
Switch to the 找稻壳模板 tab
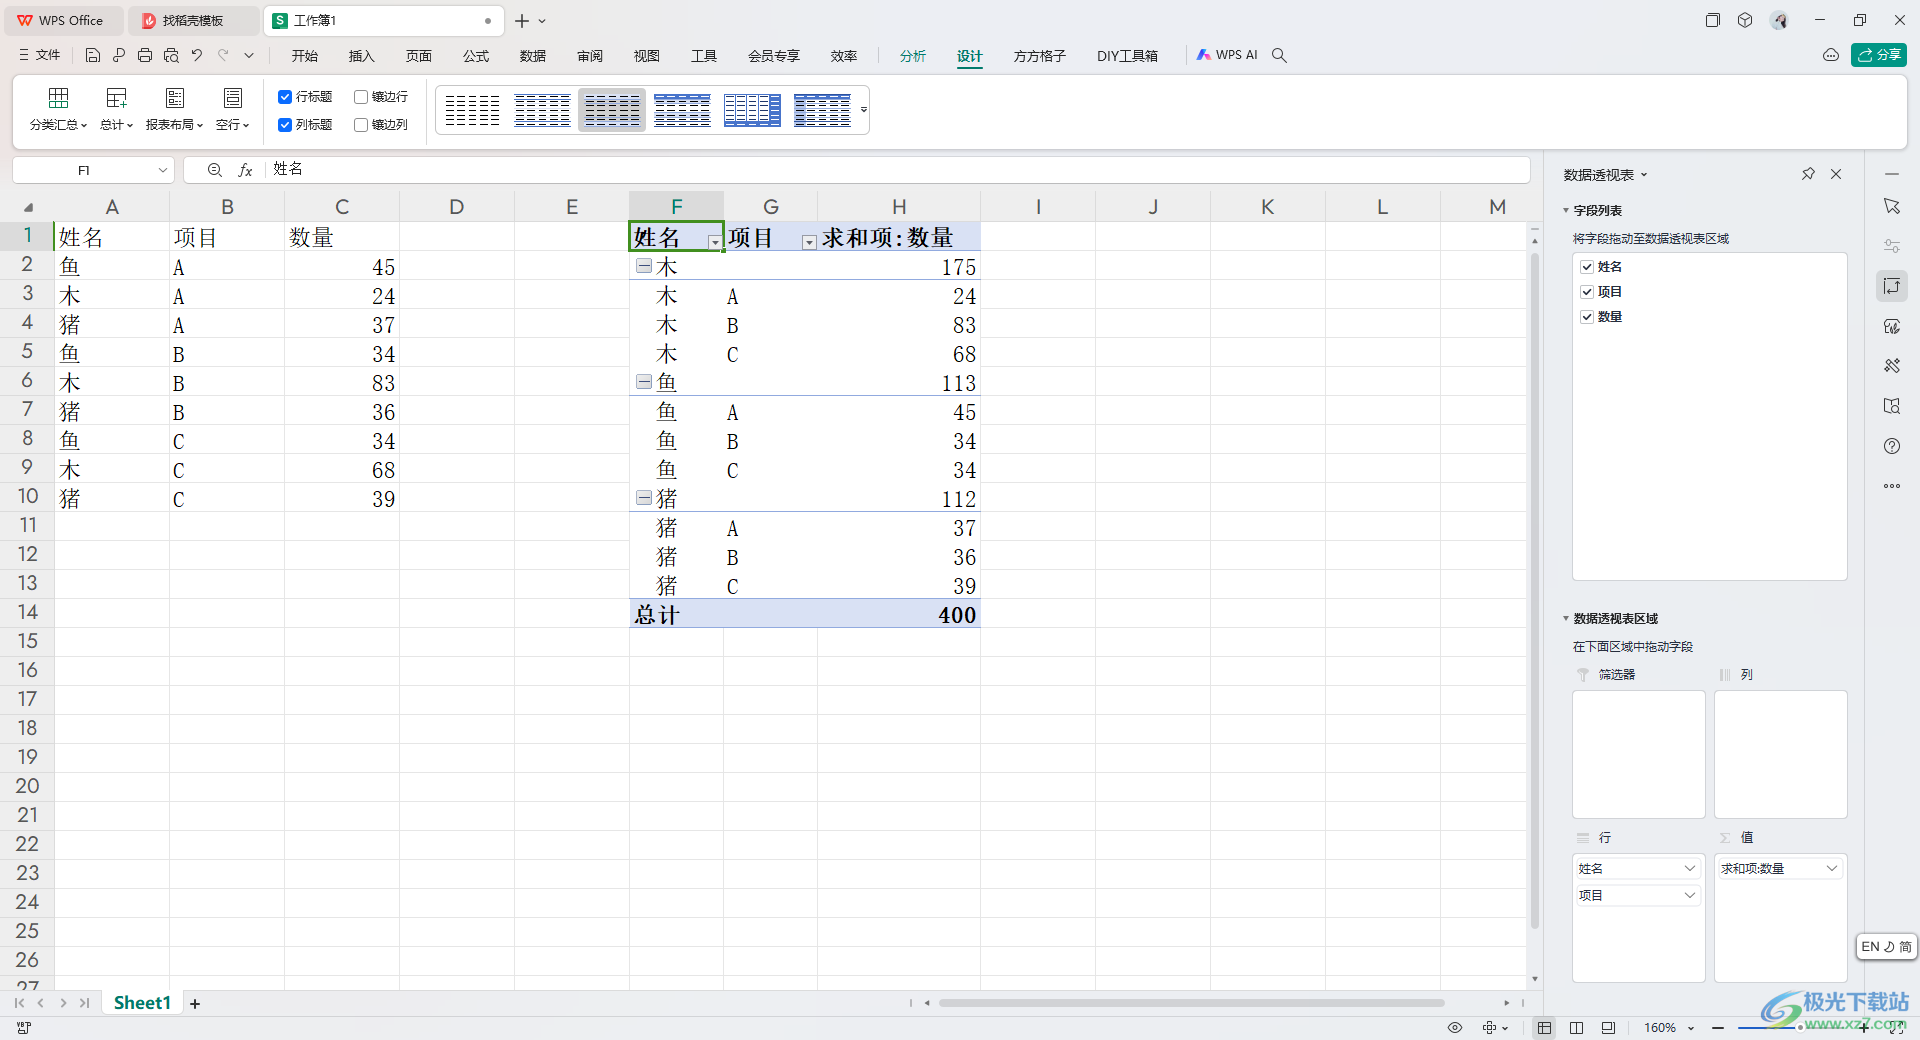tap(193, 21)
